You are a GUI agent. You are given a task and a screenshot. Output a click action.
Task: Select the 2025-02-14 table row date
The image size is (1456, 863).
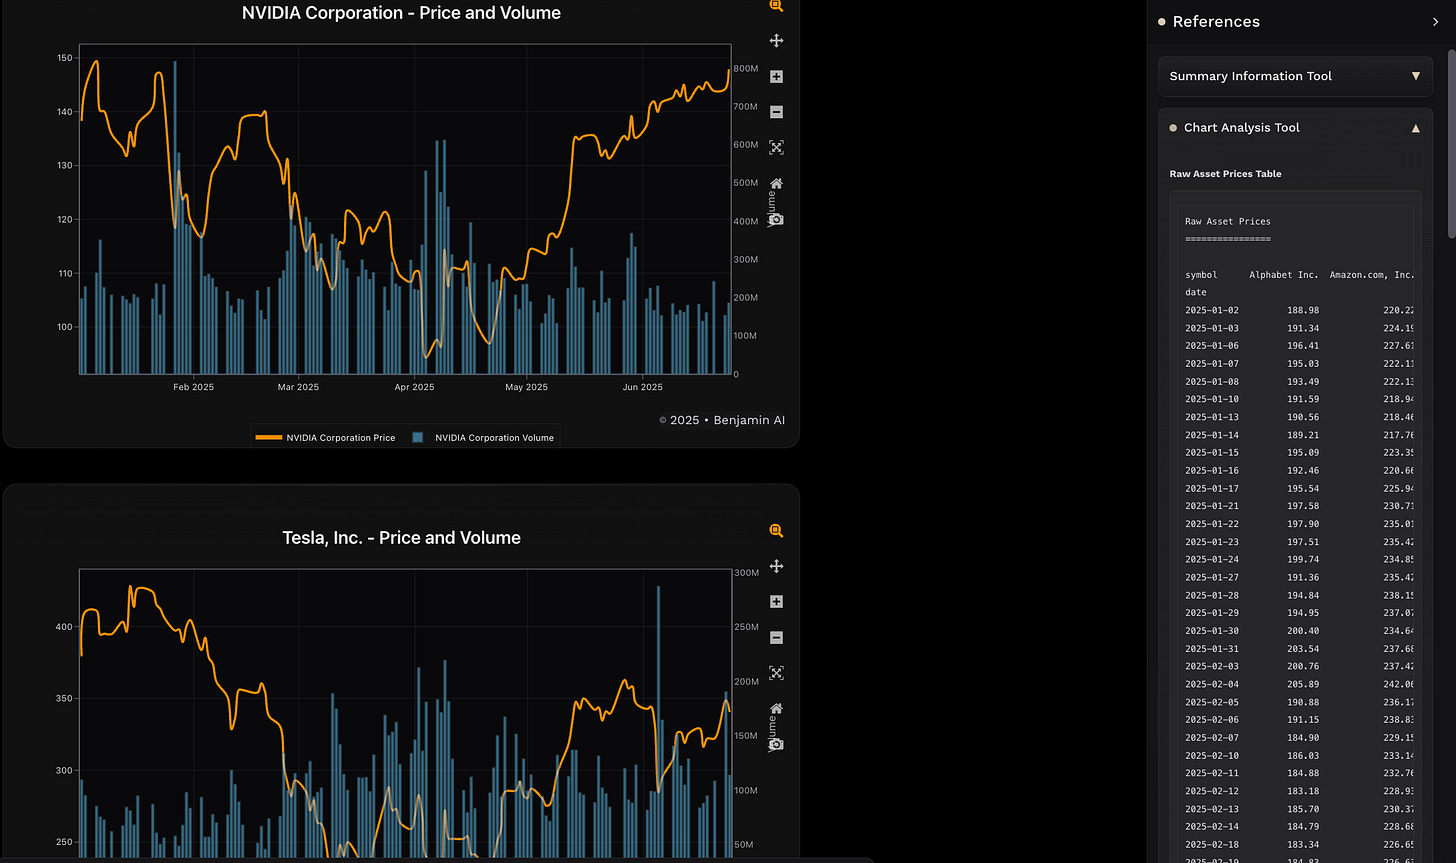point(1212,827)
